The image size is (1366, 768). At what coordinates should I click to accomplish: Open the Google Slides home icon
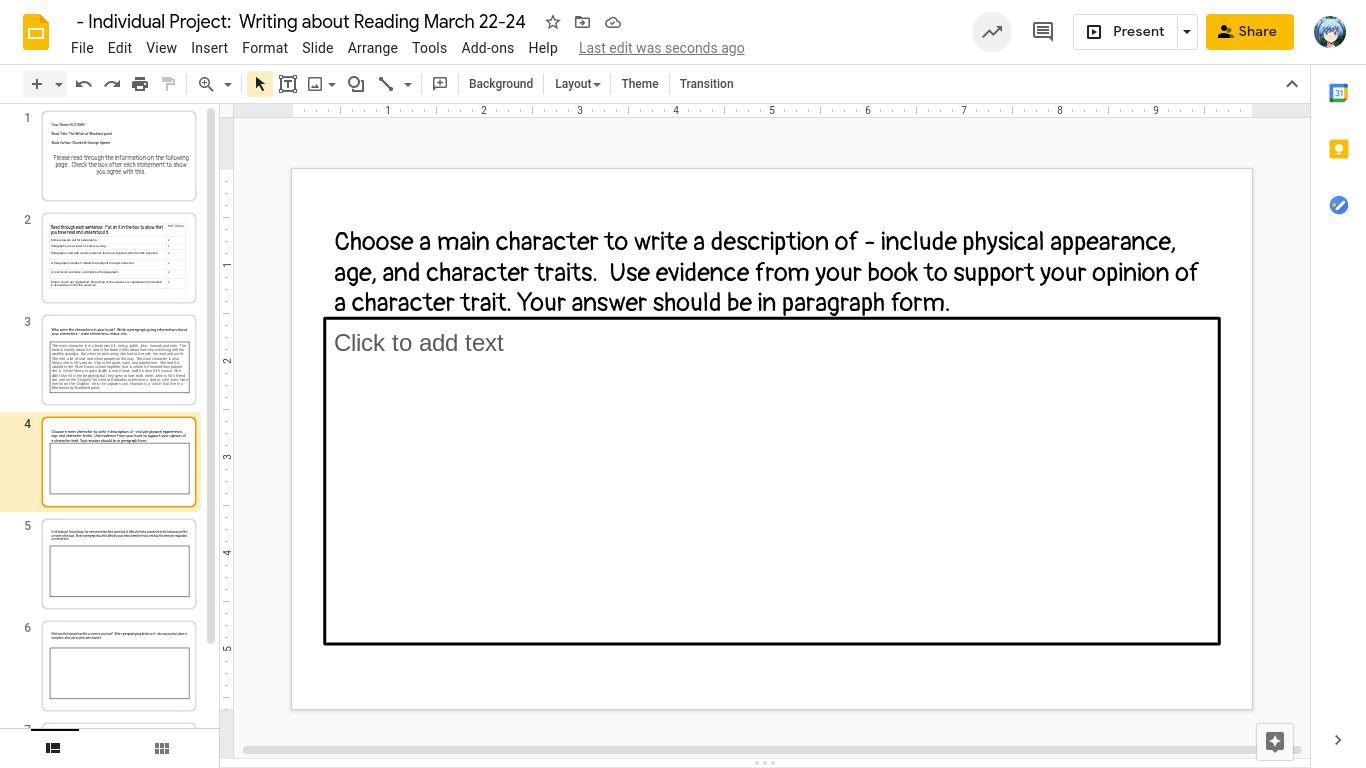pos(36,32)
